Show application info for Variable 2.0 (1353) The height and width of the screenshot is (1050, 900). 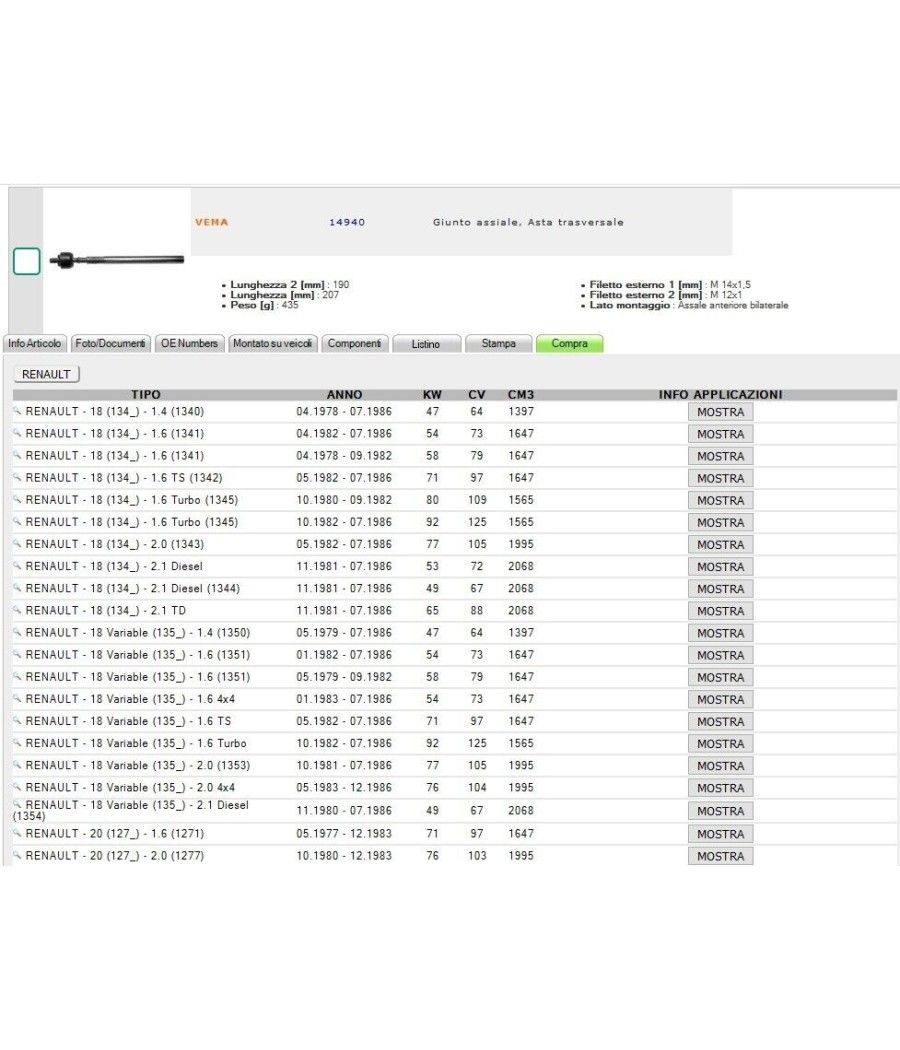pyautogui.click(x=721, y=765)
